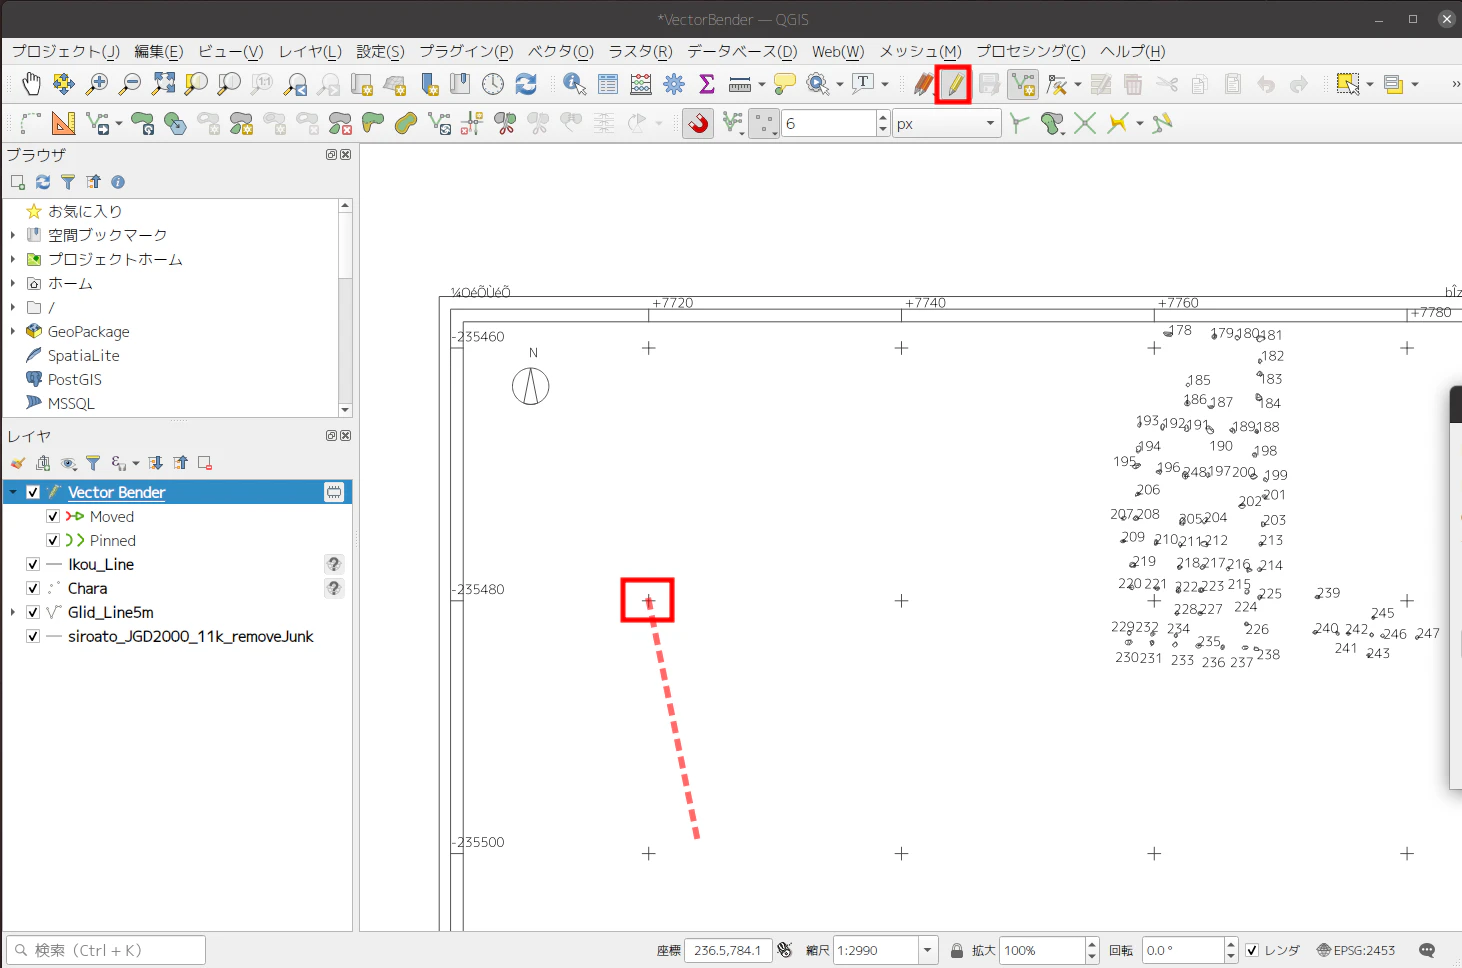The width and height of the screenshot is (1462, 968).
Task: Click the Show Map Tips icon
Action: click(x=785, y=84)
